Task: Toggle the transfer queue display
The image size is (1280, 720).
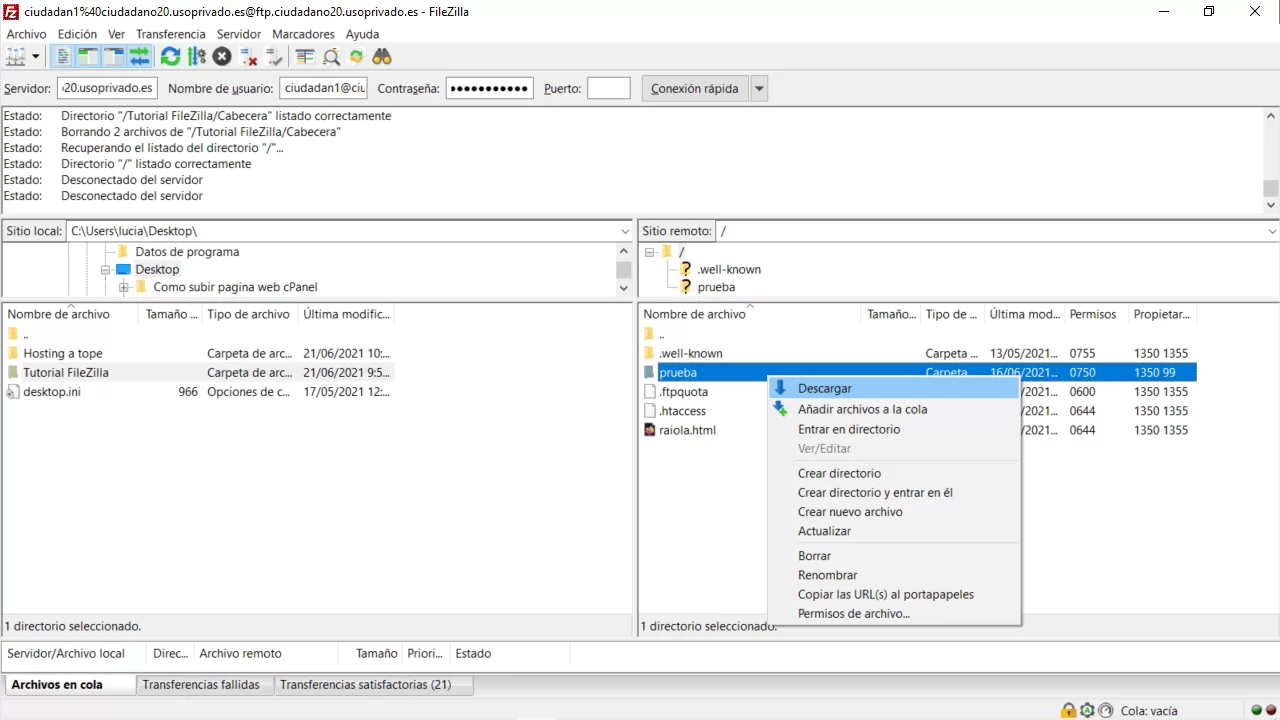Action: (x=139, y=57)
